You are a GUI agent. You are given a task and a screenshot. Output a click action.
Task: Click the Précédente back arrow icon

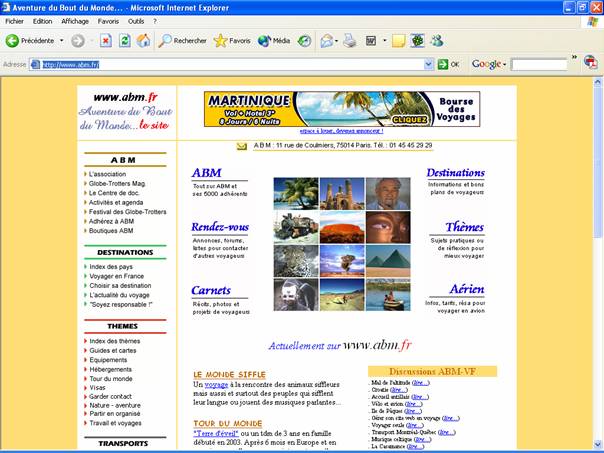click(x=12, y=40)
